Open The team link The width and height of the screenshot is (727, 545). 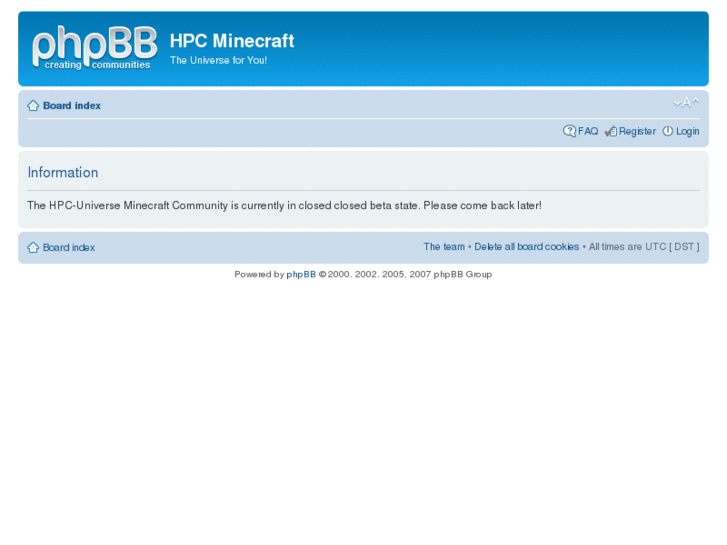click(x=444, y=247)
